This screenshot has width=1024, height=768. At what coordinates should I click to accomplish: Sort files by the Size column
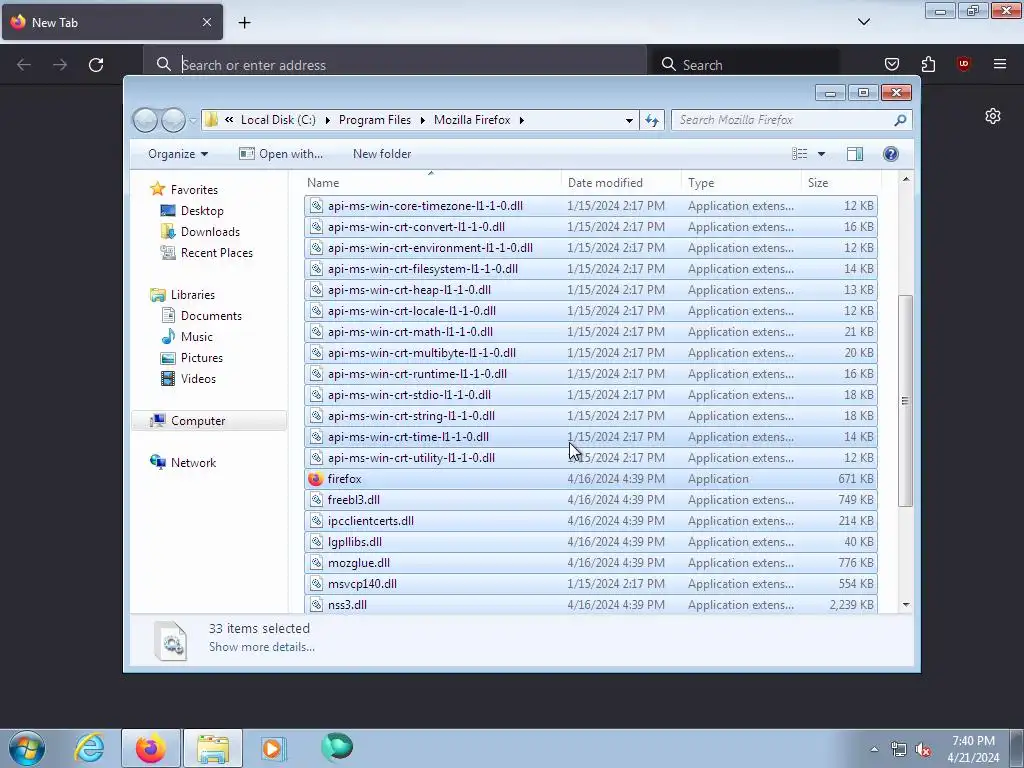coord(841,183)
